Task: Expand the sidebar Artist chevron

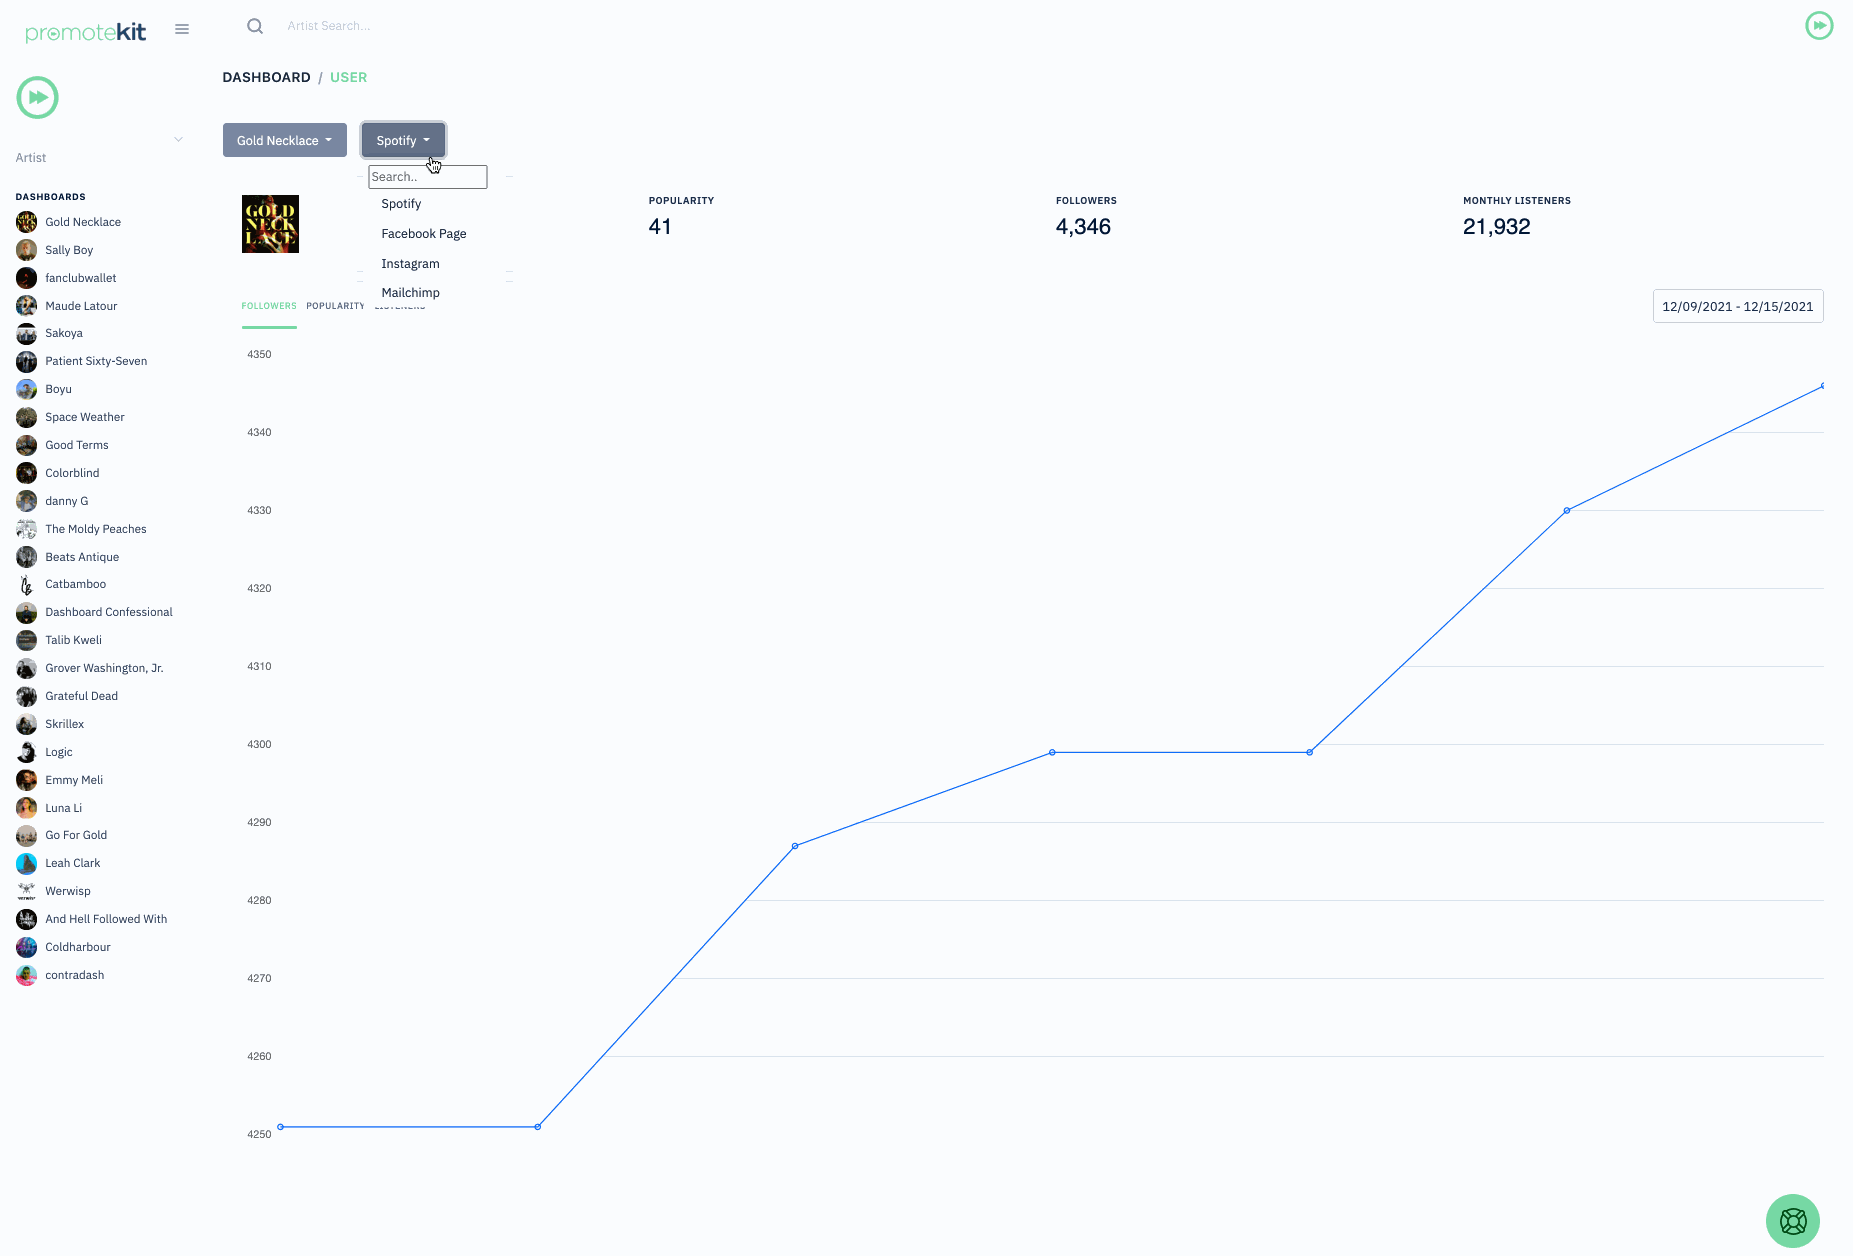Action: [x=178, y=139]
